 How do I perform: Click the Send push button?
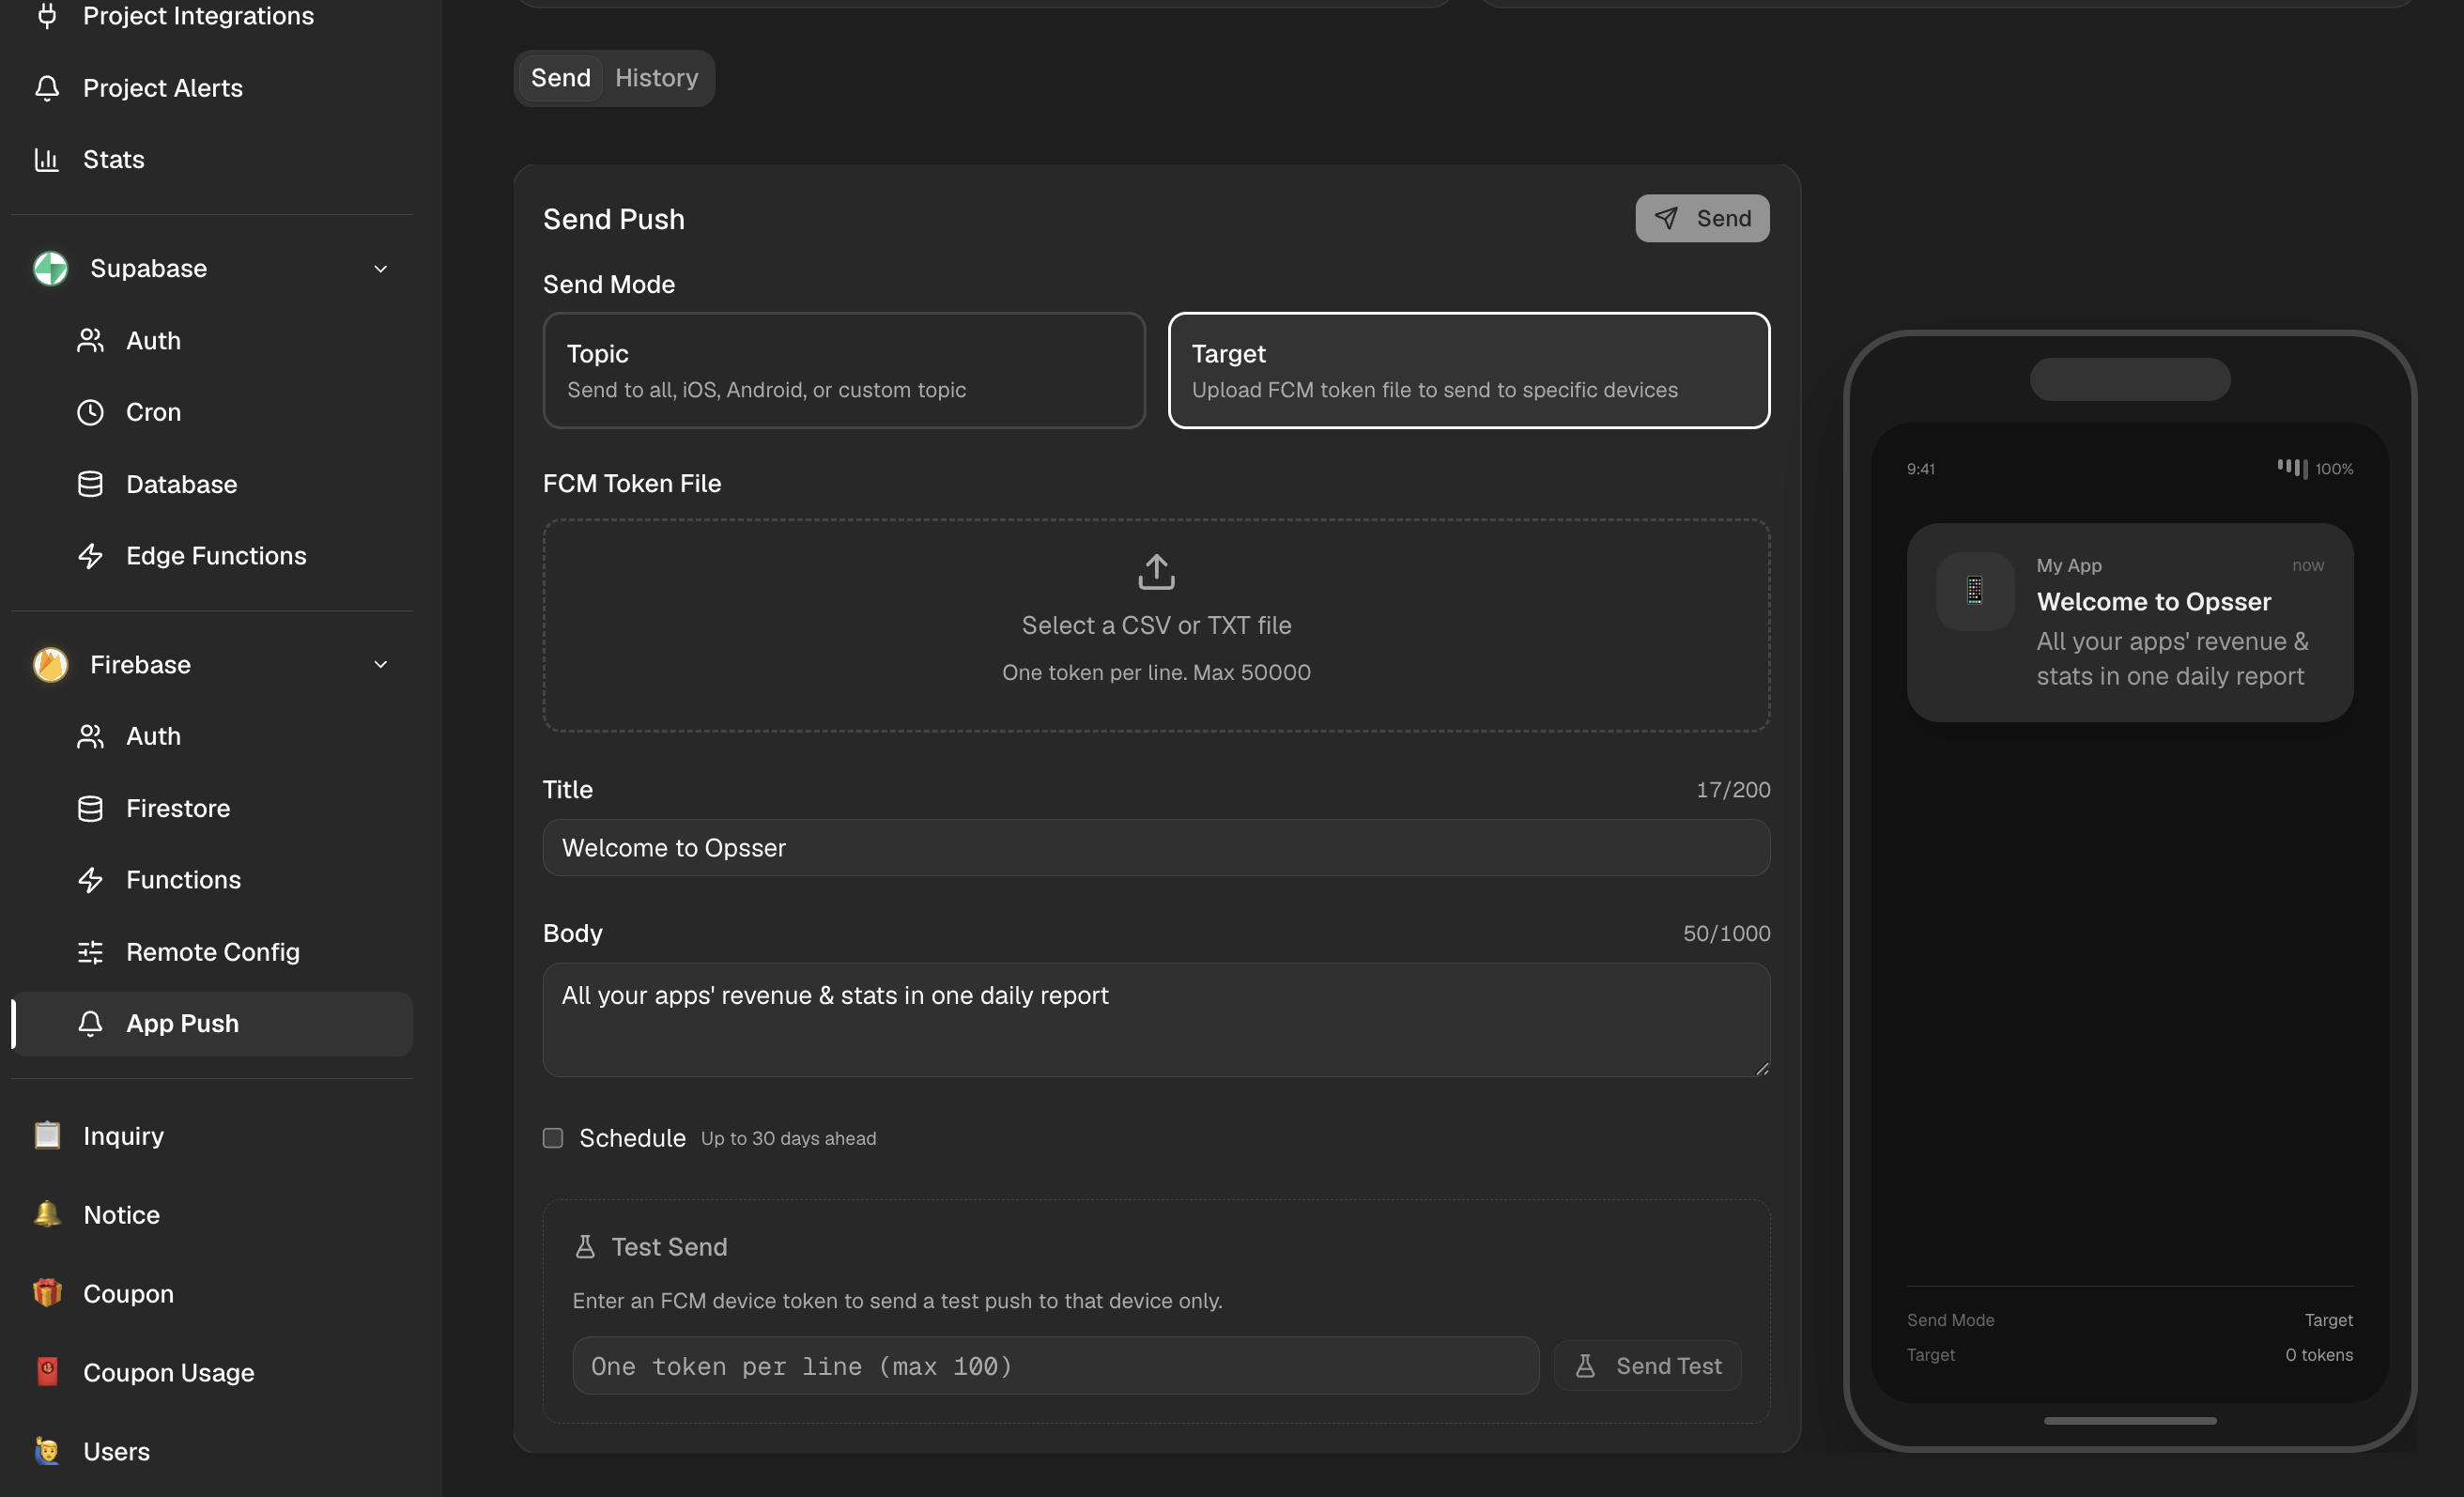(1702, 218)
